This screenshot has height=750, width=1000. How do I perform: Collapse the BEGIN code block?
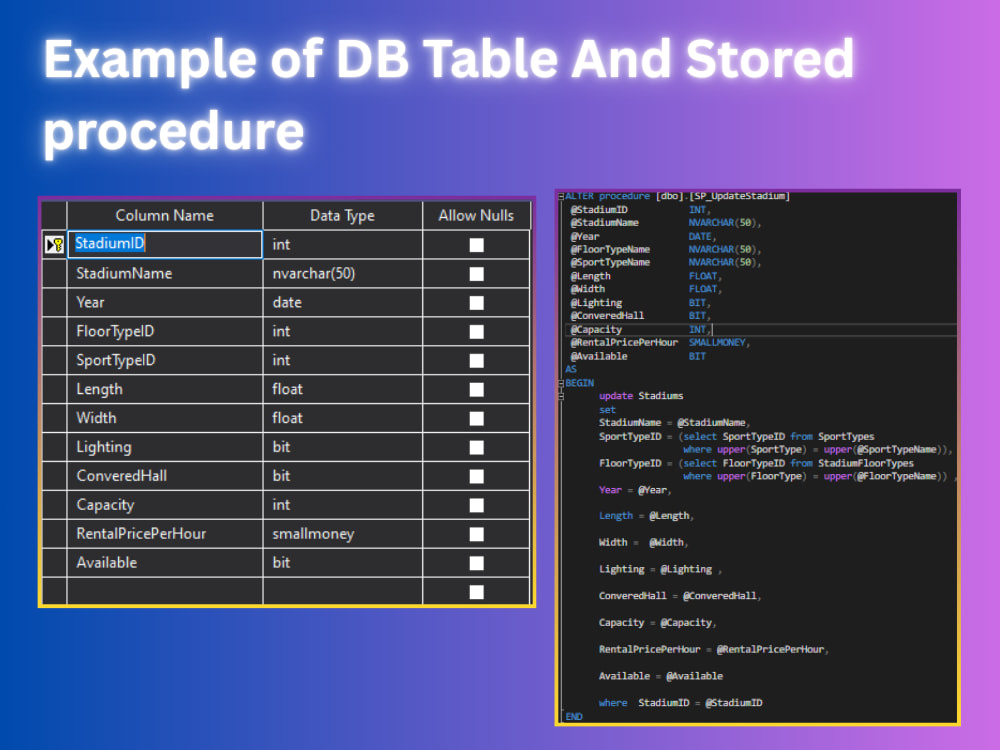pos(561,383)
